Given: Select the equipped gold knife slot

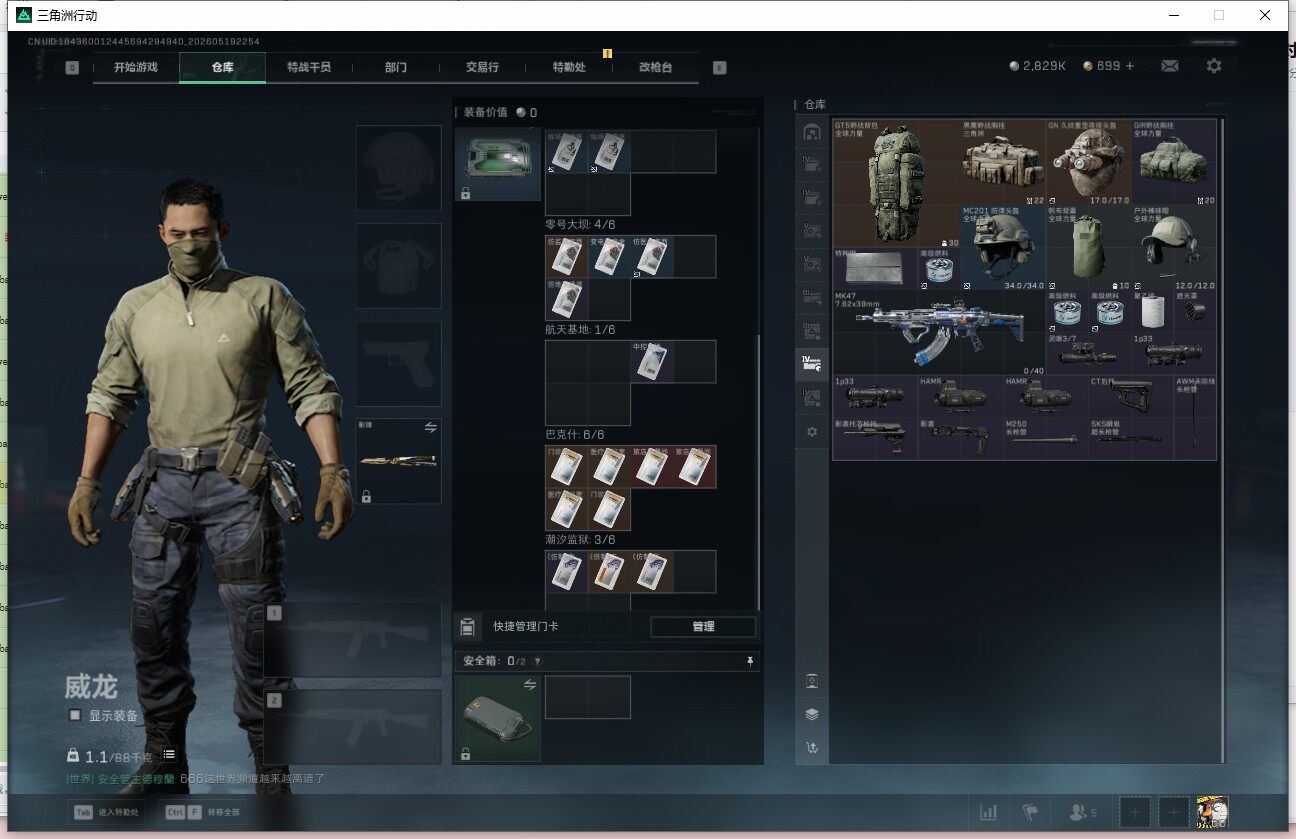Looking at the screenshot, I should pyautogui.click(x=399, y=461).
